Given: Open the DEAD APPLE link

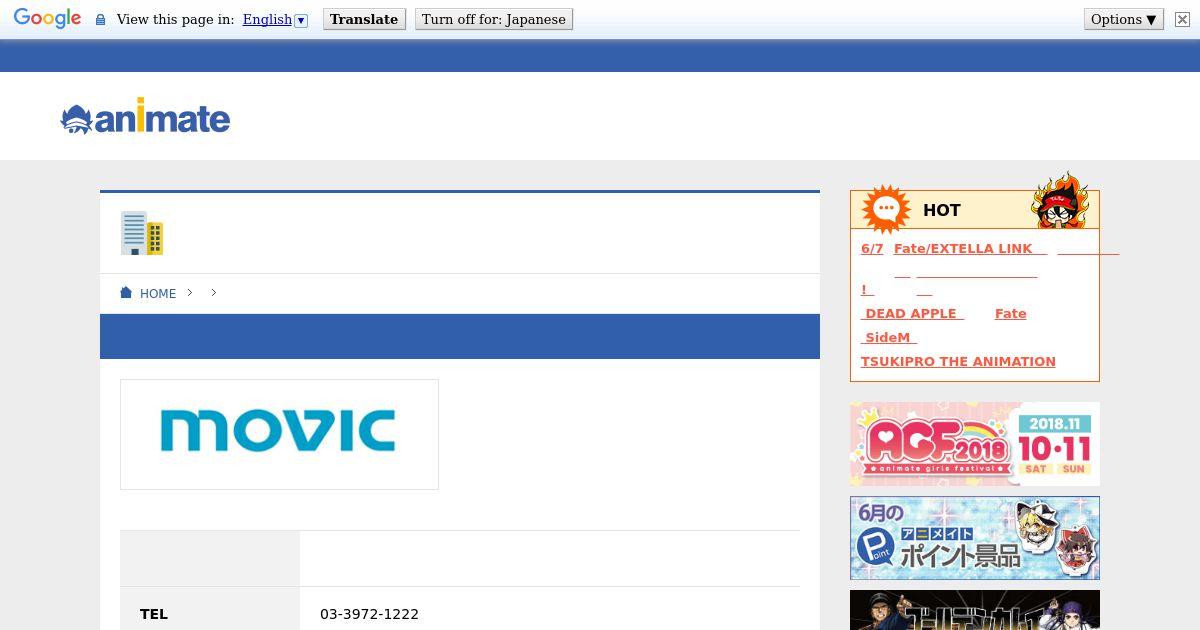Looking at the screenshot, I should (912, 313).
